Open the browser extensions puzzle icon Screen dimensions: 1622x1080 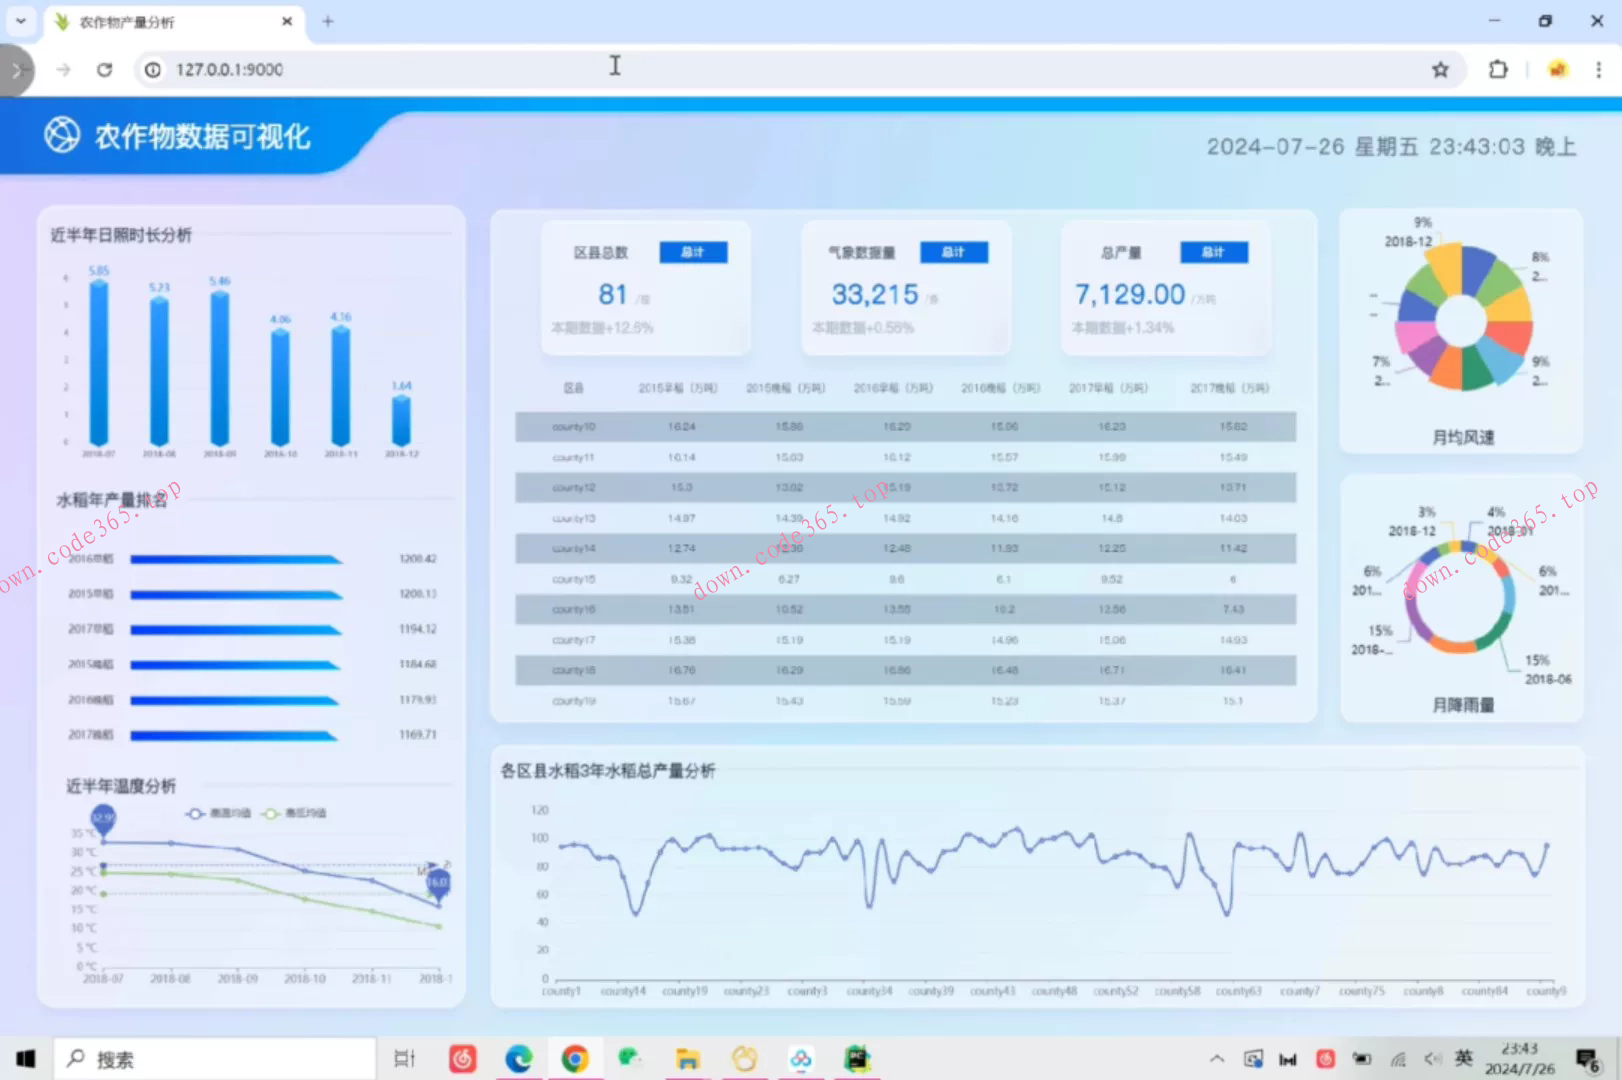[x=1497, y=69]
